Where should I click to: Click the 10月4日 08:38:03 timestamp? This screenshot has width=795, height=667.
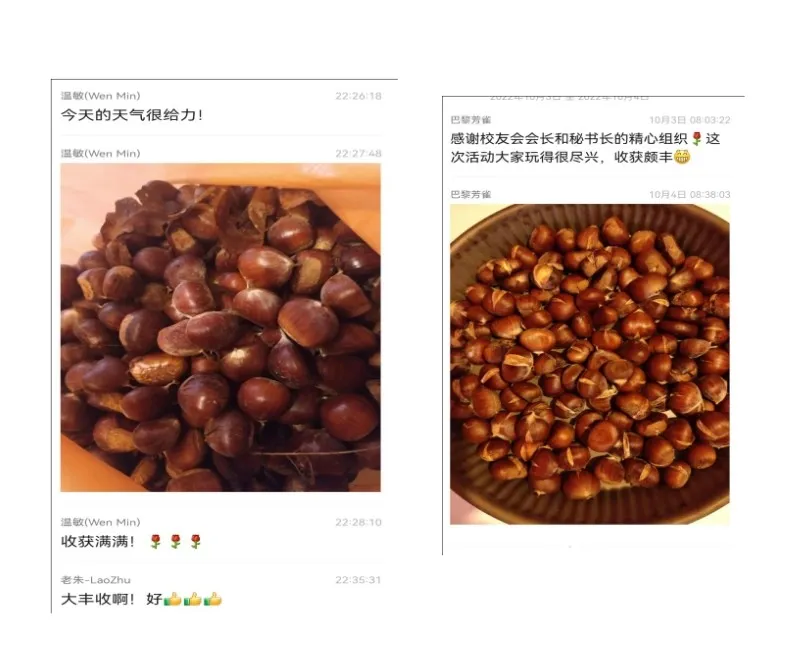[x=690, y=195]
